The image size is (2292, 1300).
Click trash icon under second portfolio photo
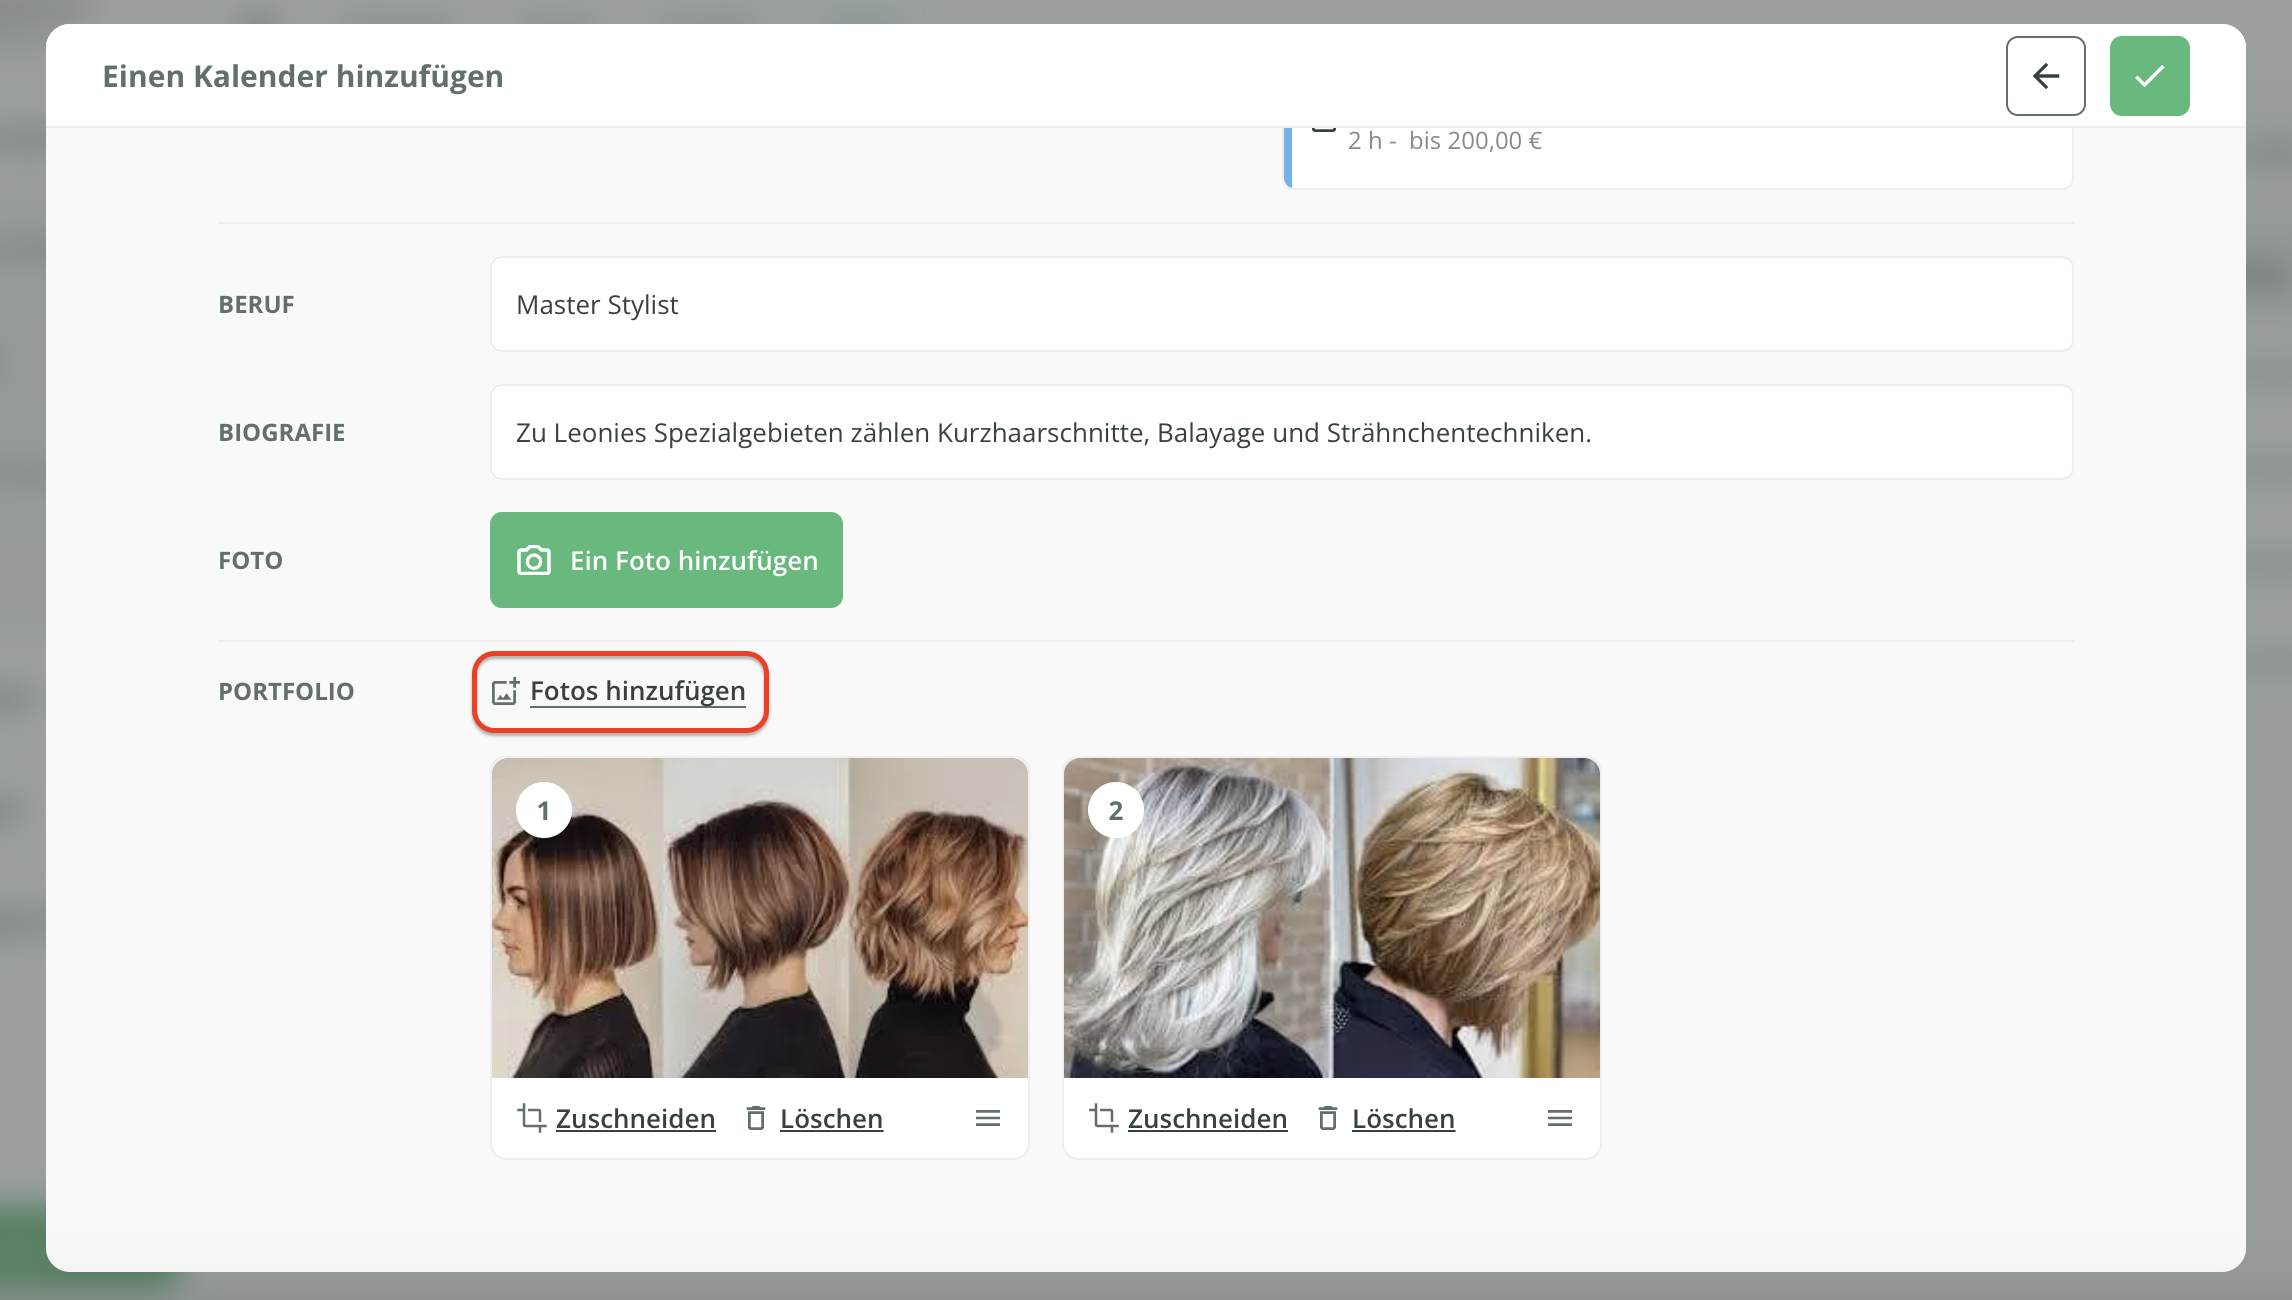pos(1328,1118)
